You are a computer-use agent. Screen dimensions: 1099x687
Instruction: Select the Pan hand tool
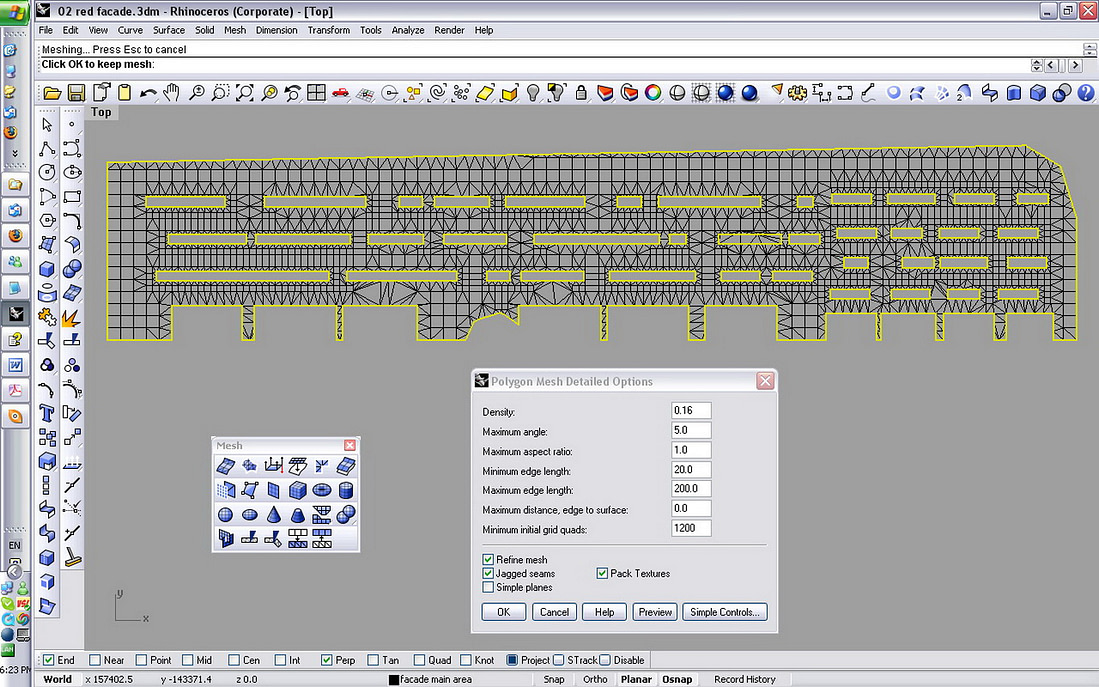(x=171, y=93)
